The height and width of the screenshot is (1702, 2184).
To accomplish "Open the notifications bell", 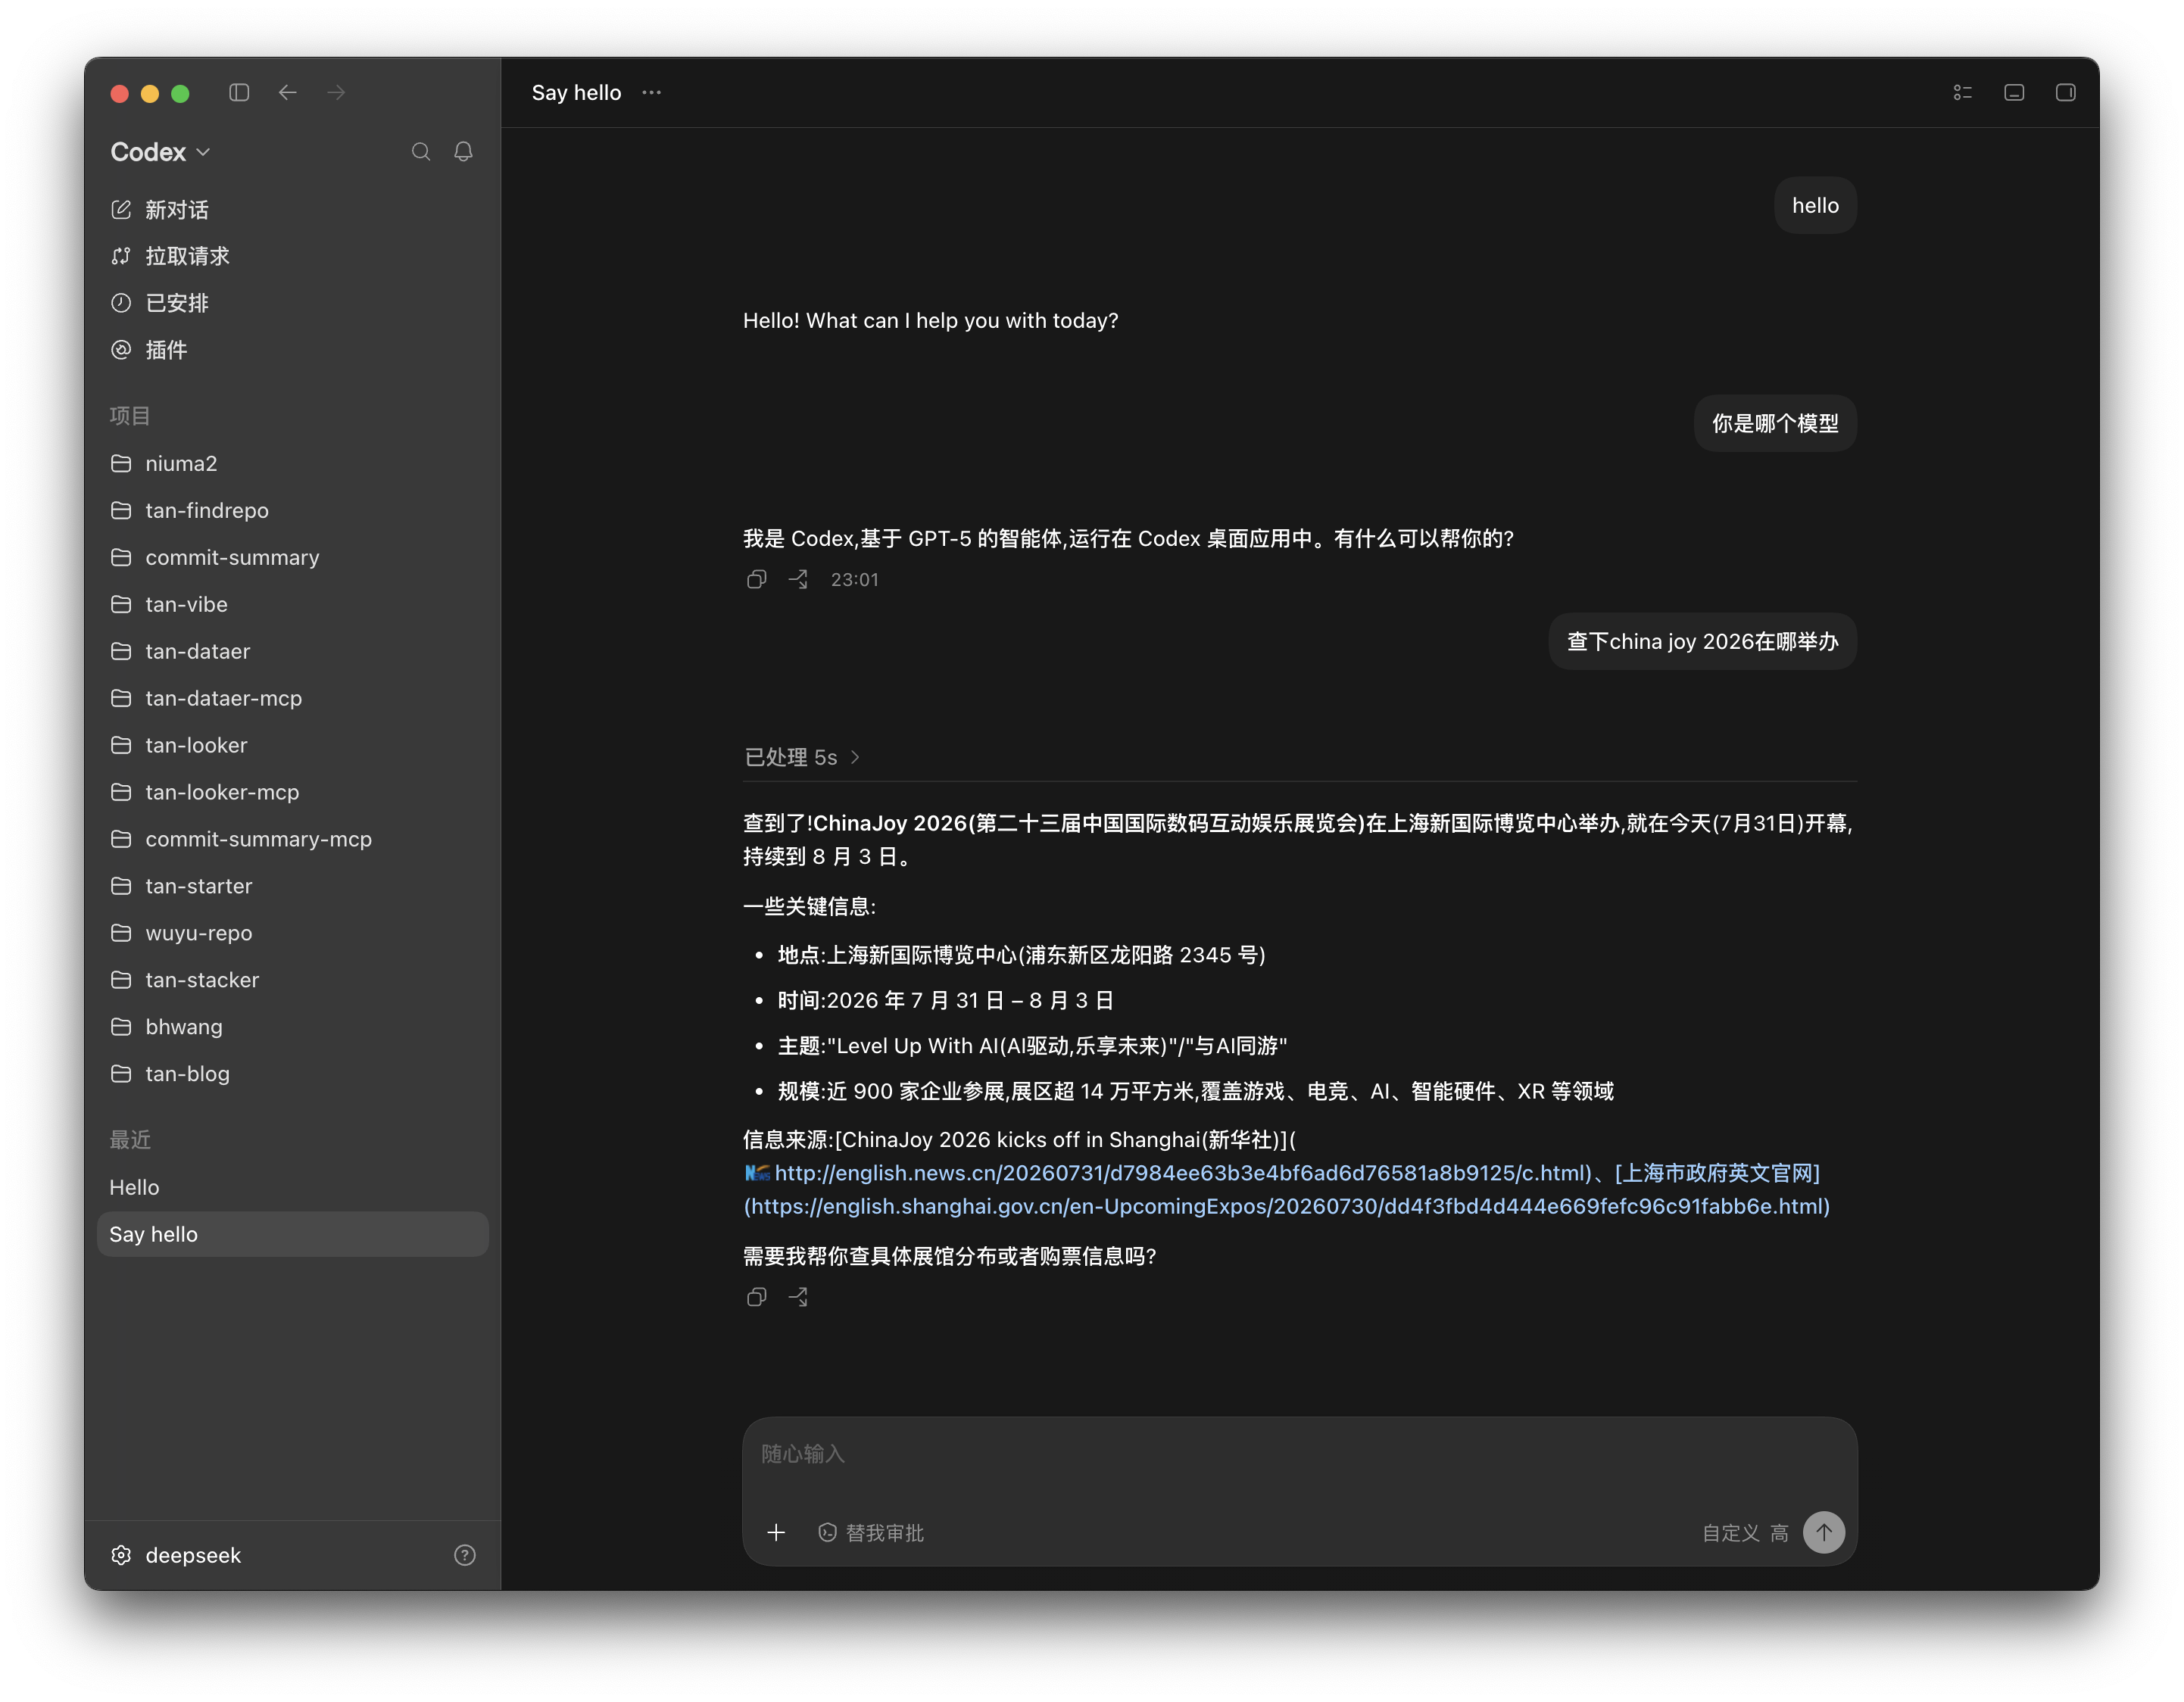I will click(x=463, y=152).
